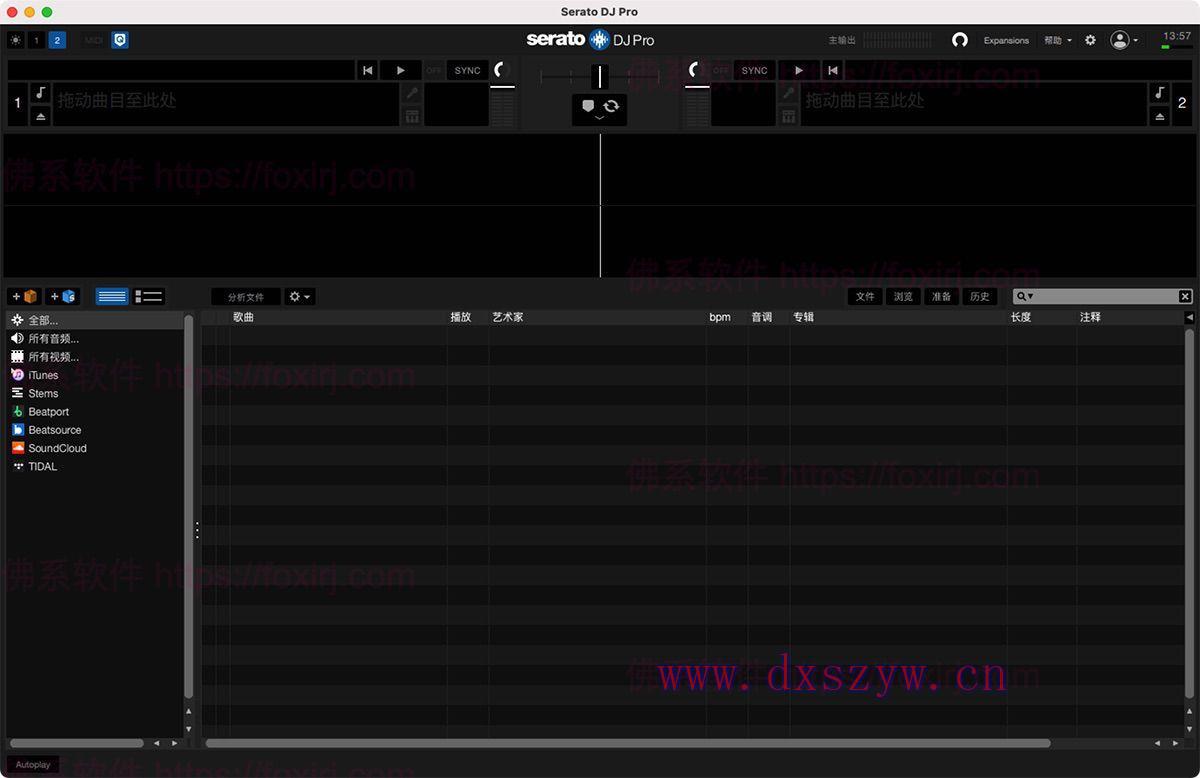Toggle the Autoplay button
The image size is (1200, 778).
33,765
